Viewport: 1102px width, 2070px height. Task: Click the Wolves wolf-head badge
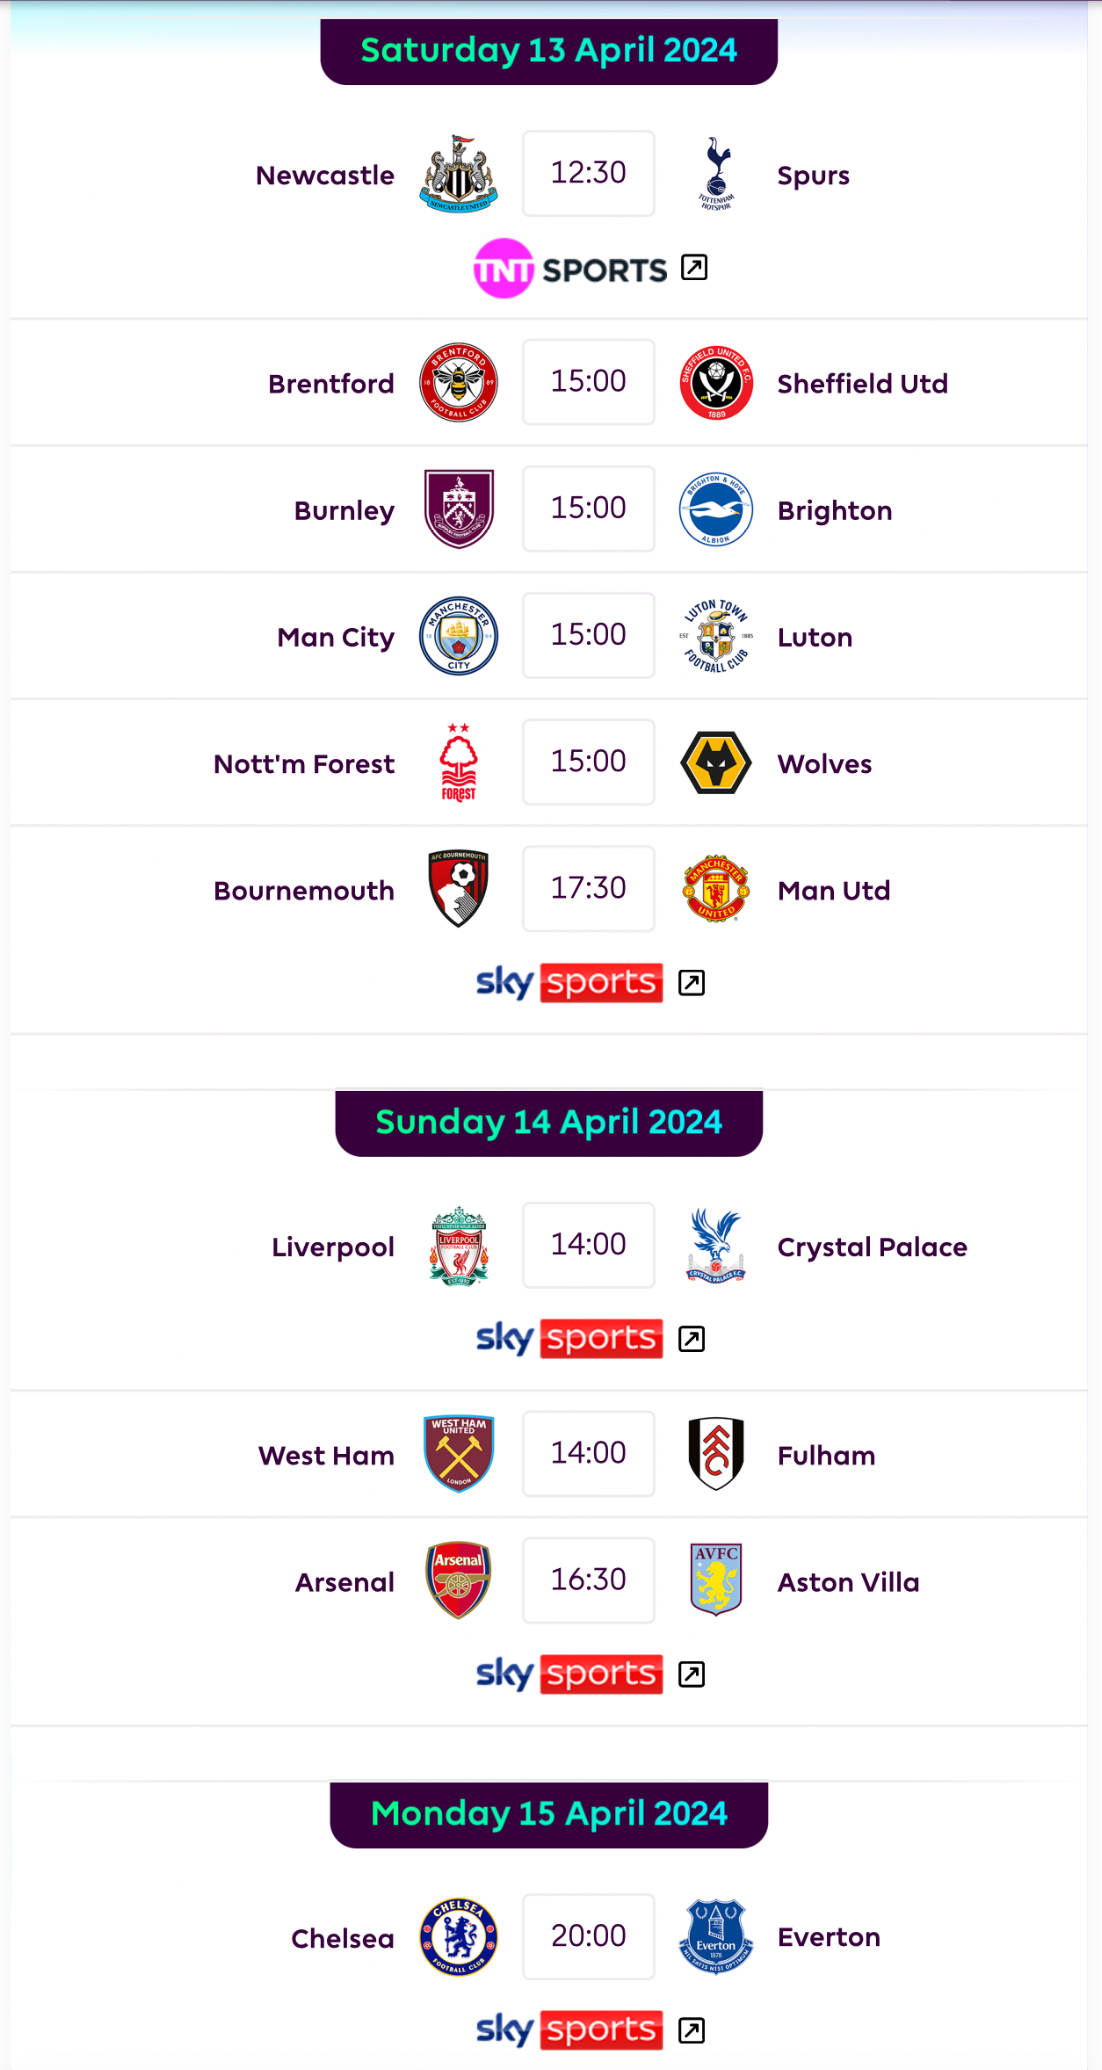(716, 763)
